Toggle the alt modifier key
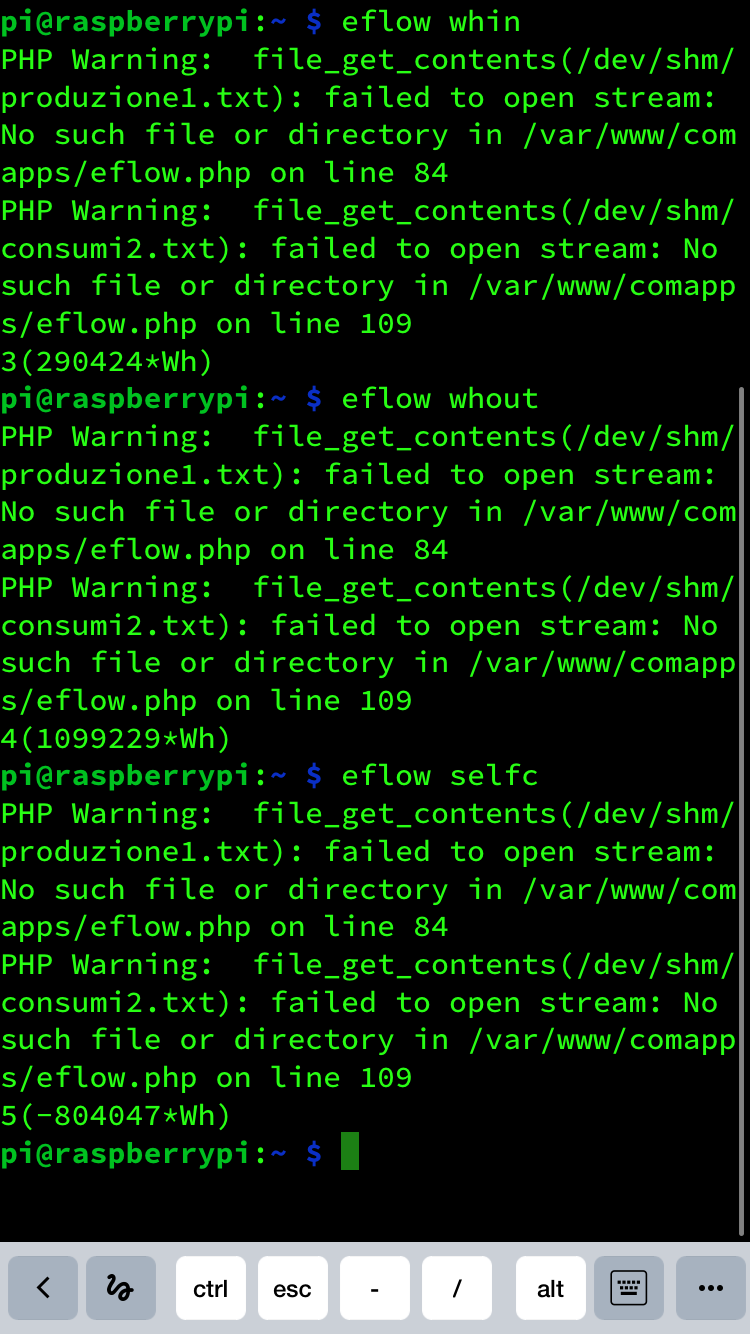 point(551,1289)
